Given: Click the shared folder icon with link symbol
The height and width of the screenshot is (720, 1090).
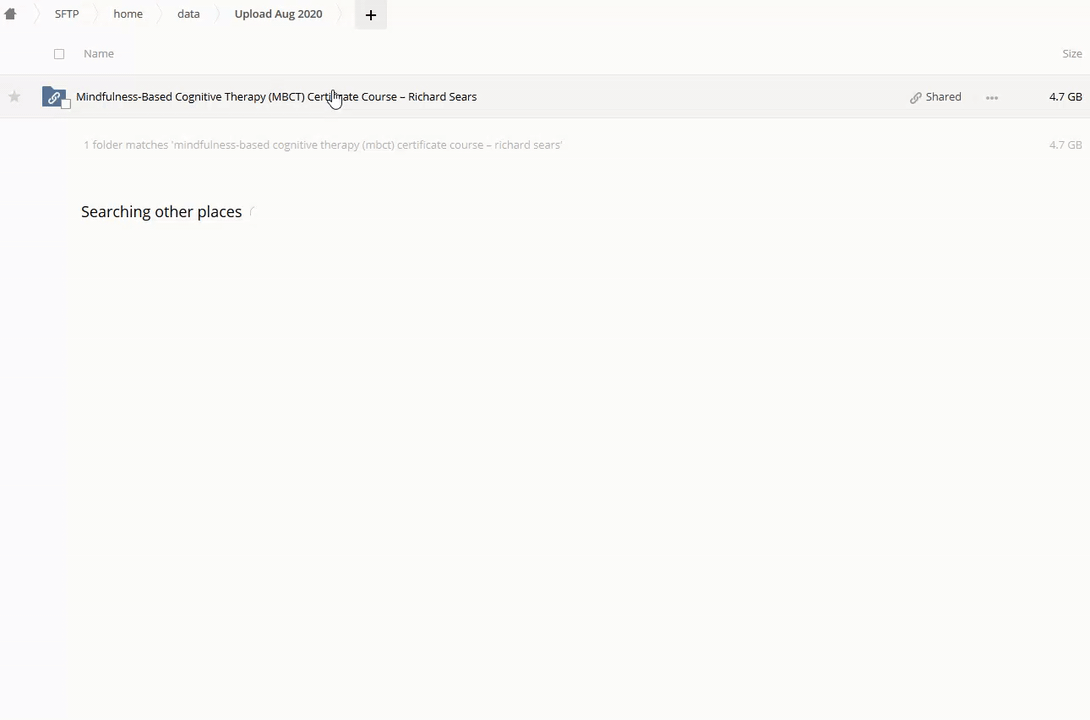Looking at the screenshot, I should (x=53, y=97).
